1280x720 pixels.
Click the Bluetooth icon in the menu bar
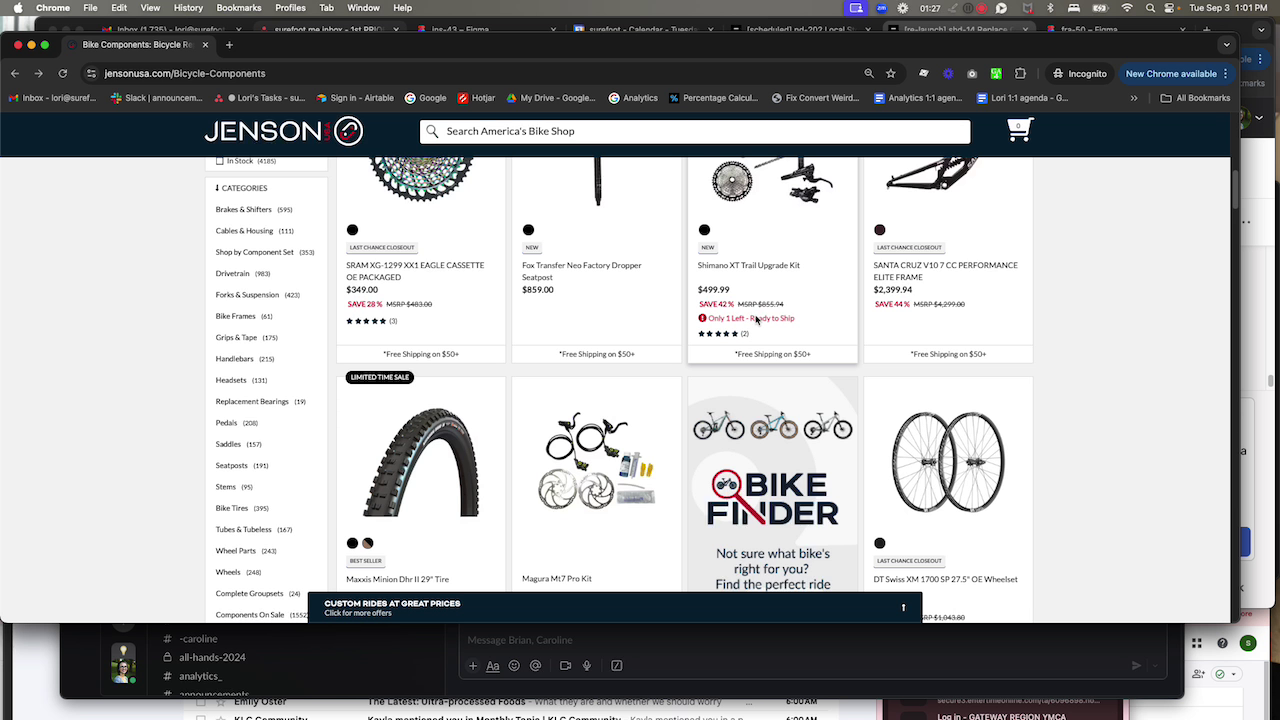tap(1050, 8)
